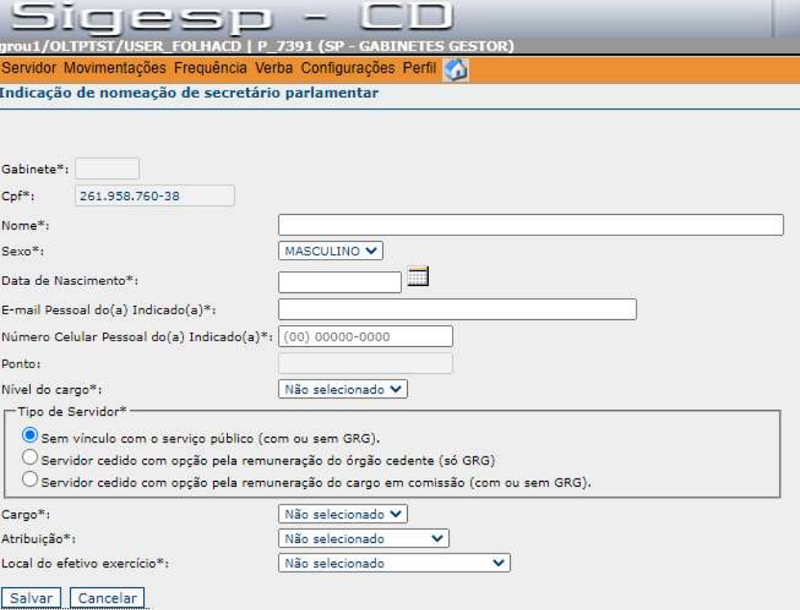Open the Movimentações menu
Image resolution: width=800 pixels, height=610 pixels.
point(113,70)
